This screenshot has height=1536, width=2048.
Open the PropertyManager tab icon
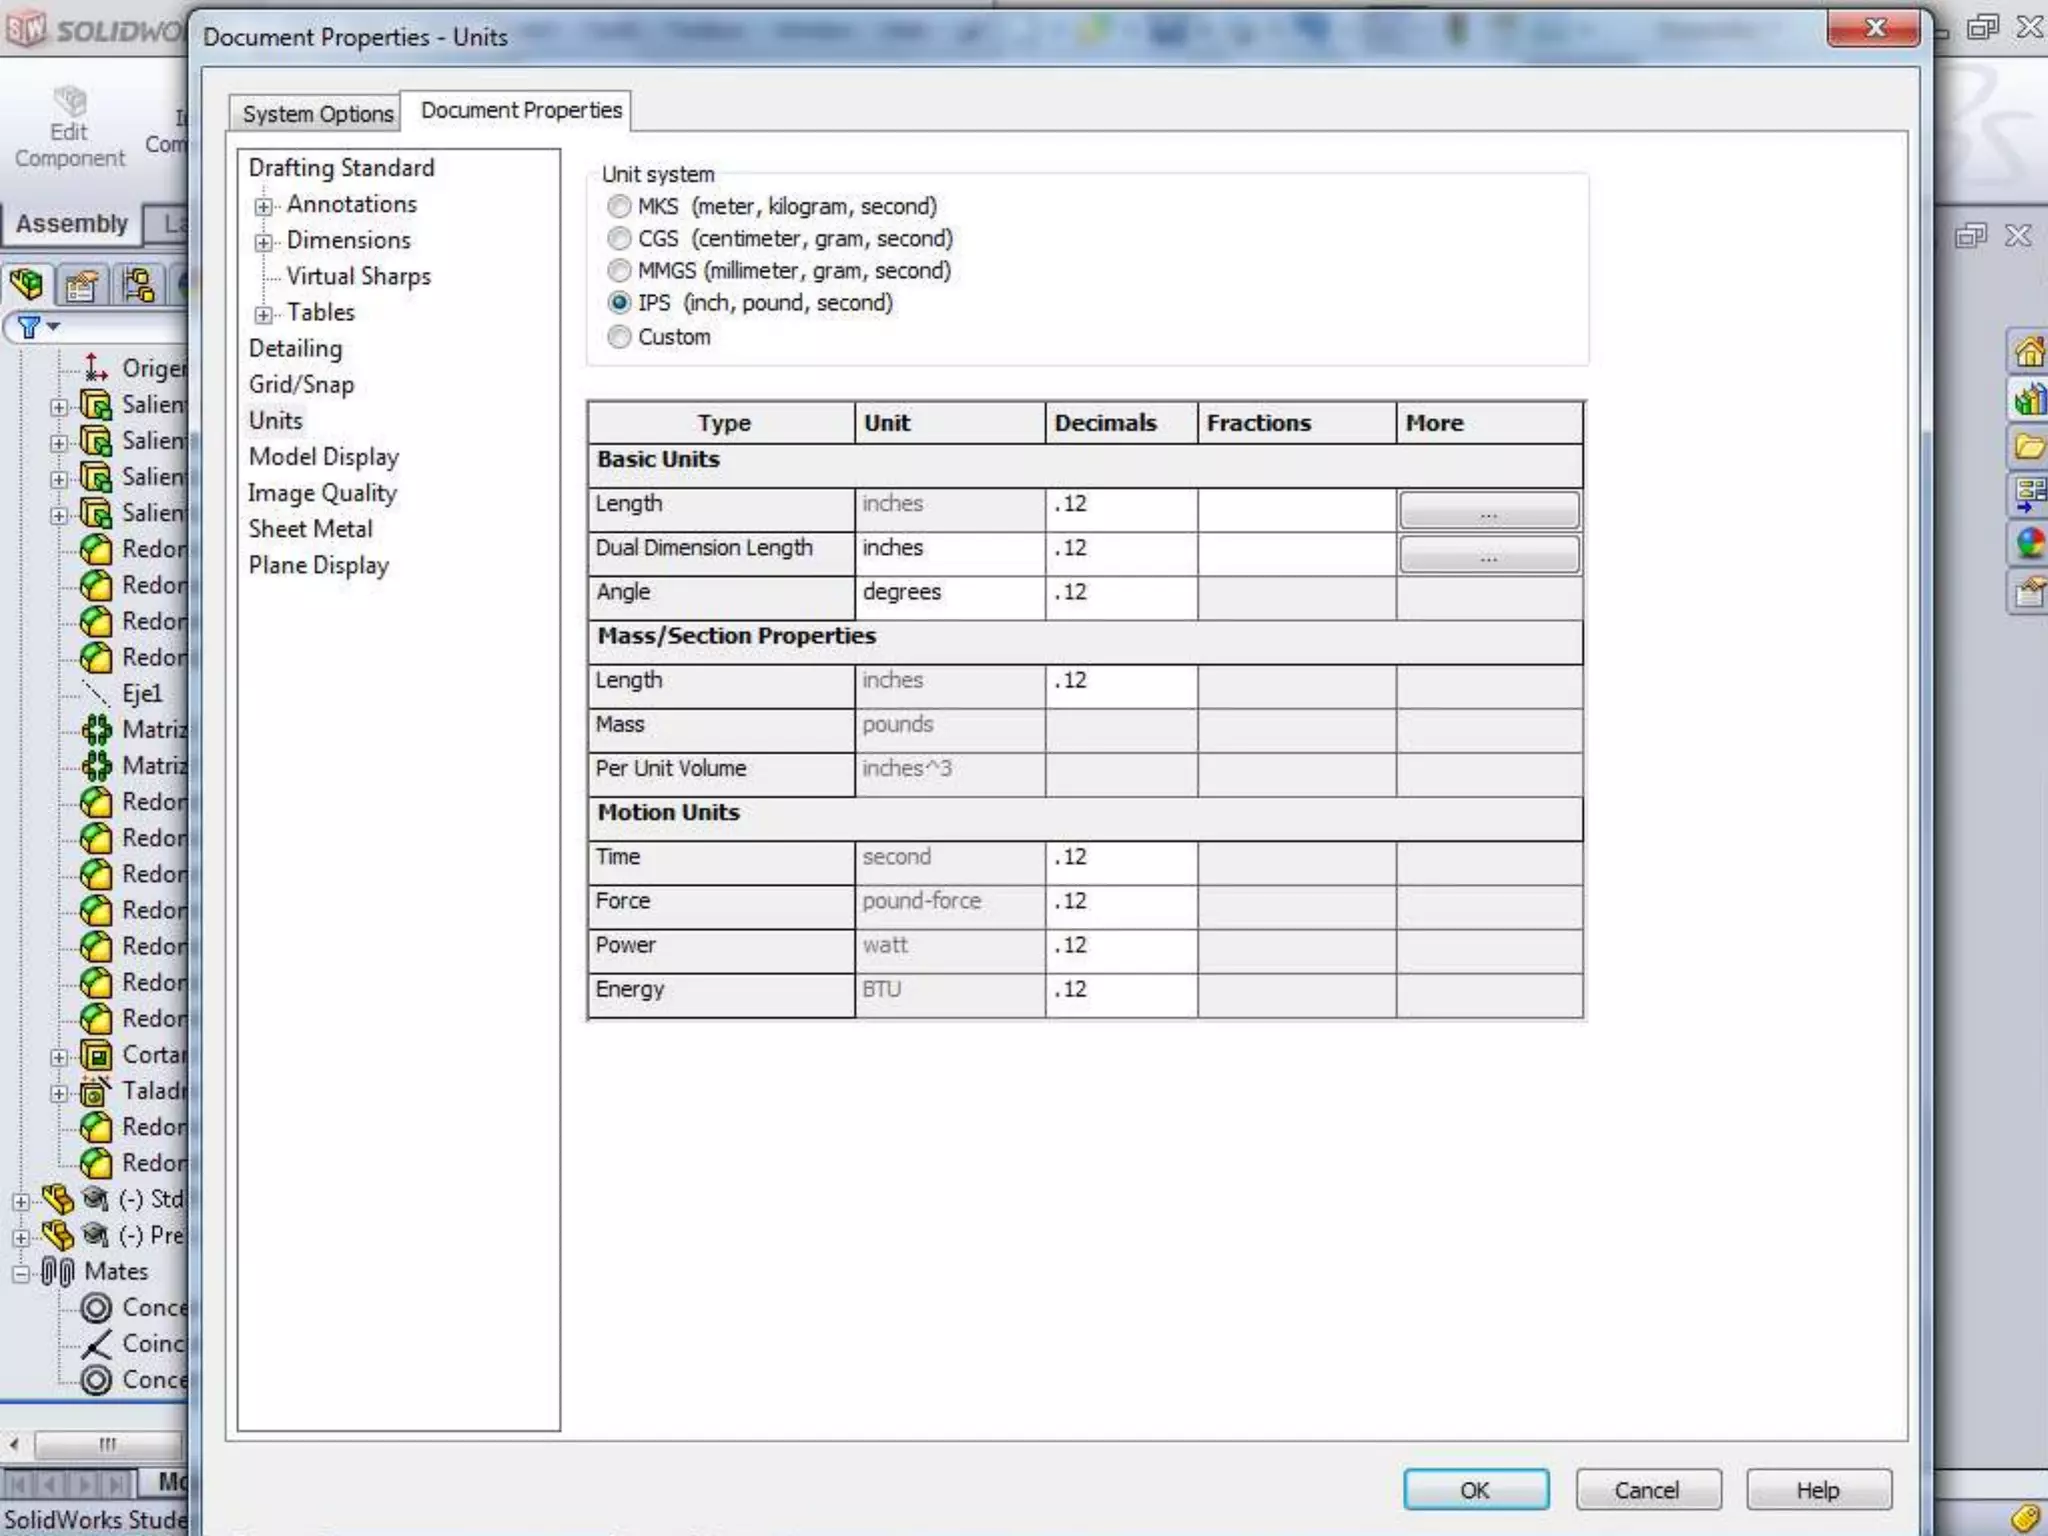[81, 286]
